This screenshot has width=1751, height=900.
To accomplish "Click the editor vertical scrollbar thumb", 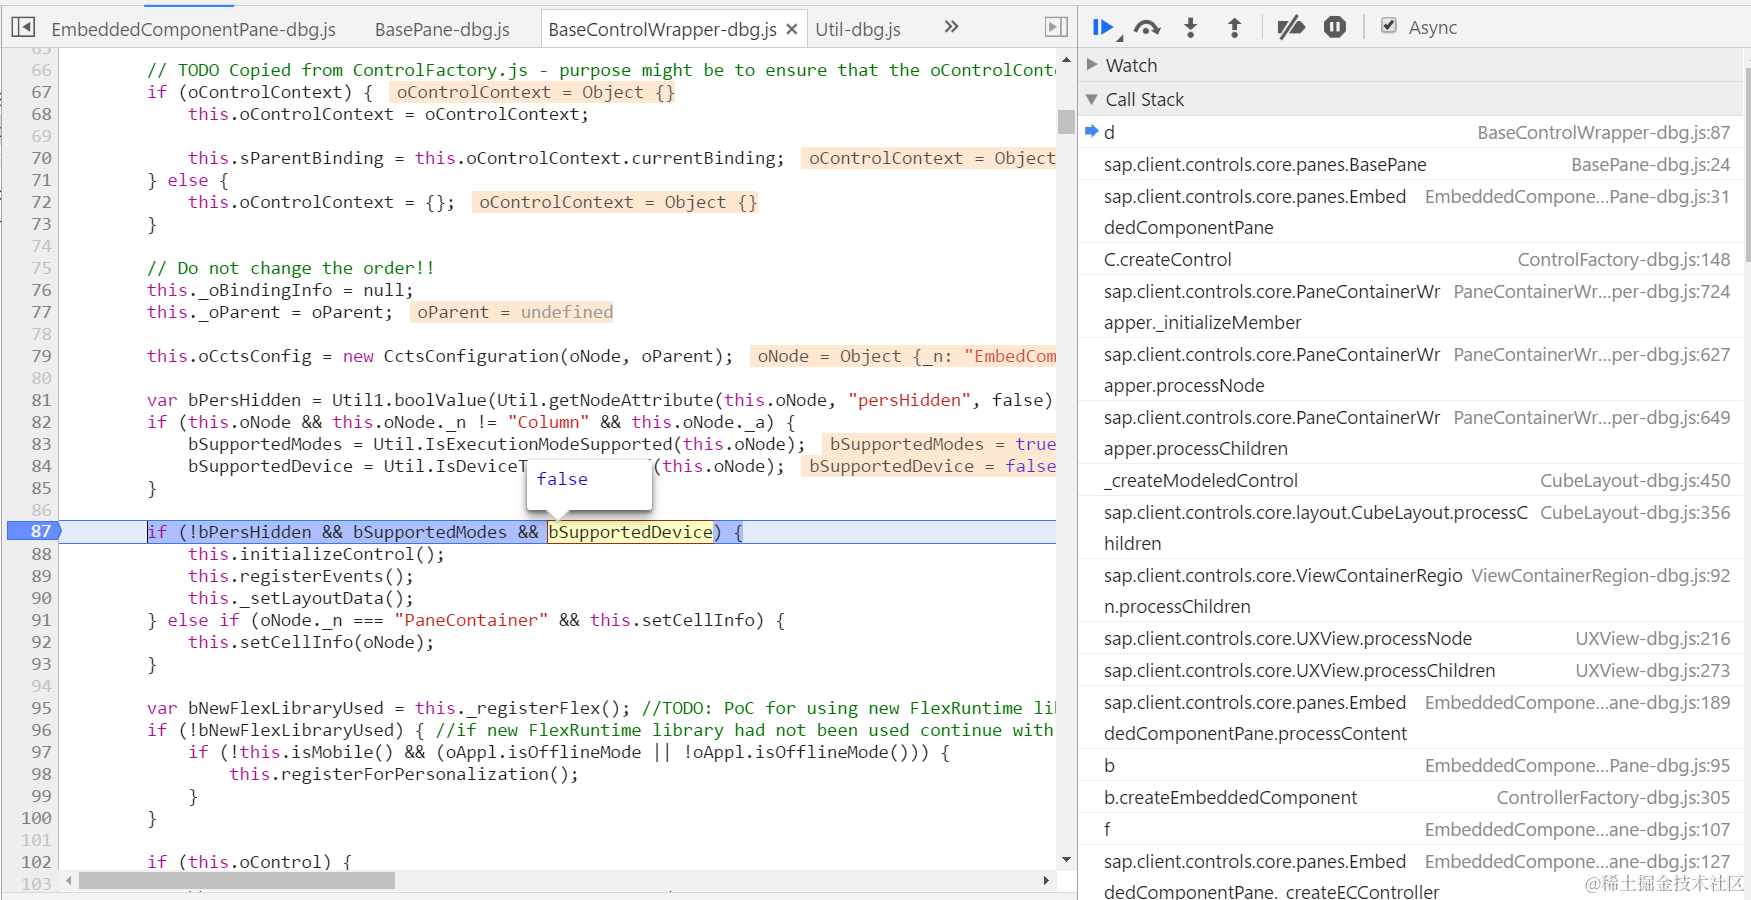I will (1066, 122).
